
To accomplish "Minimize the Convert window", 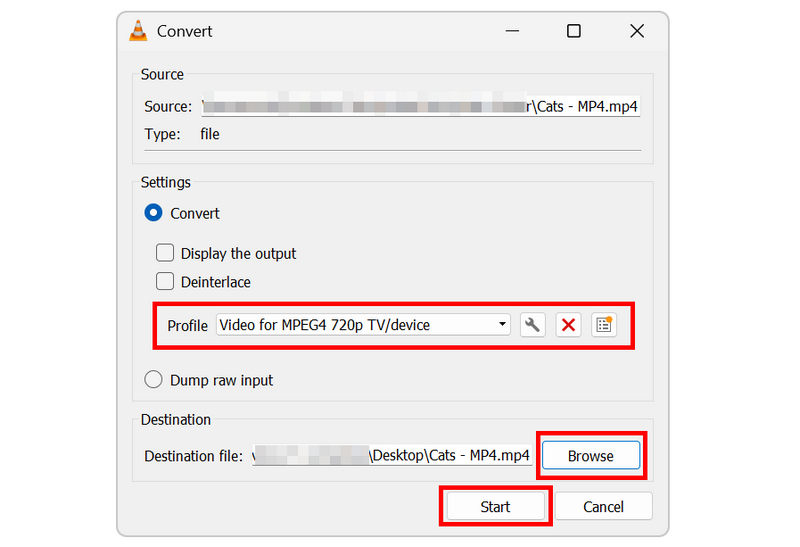I will (512, 31).
